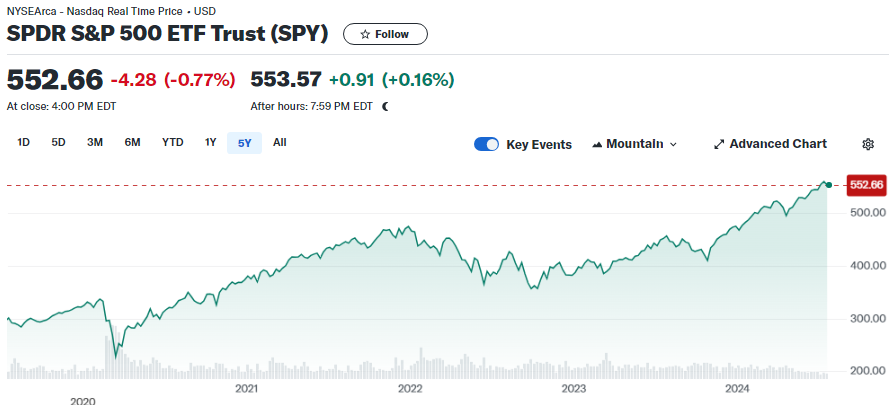
Task: Click the Mountain dropdown chevron arrow
Action: coord(673,145)
